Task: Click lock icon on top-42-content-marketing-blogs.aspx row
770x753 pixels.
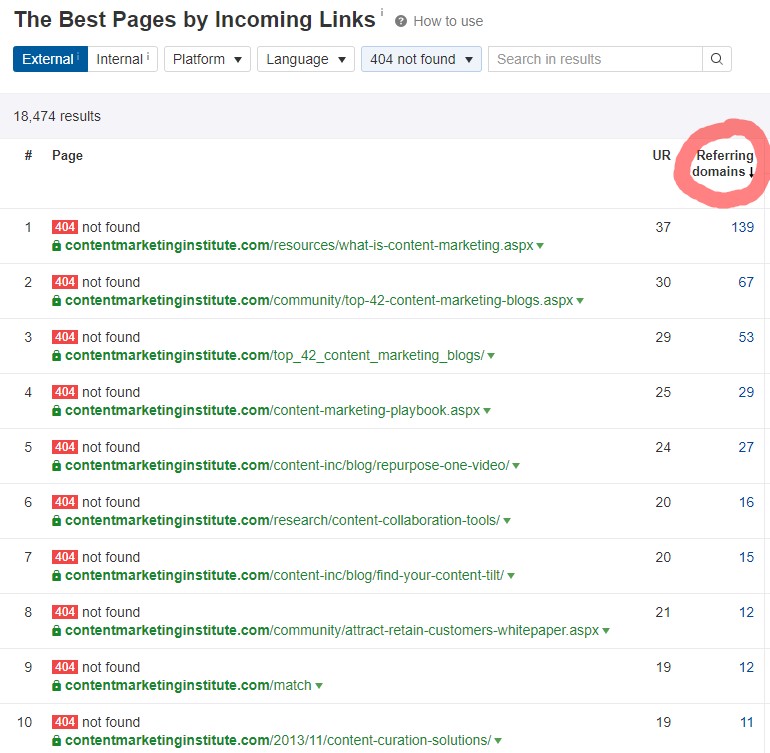Action: click(56, 301)
